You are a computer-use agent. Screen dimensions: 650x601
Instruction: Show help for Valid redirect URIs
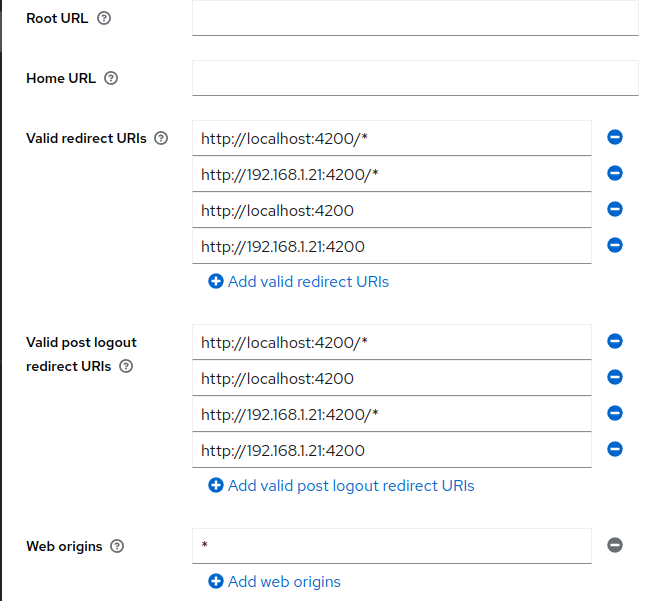point(161,138)
